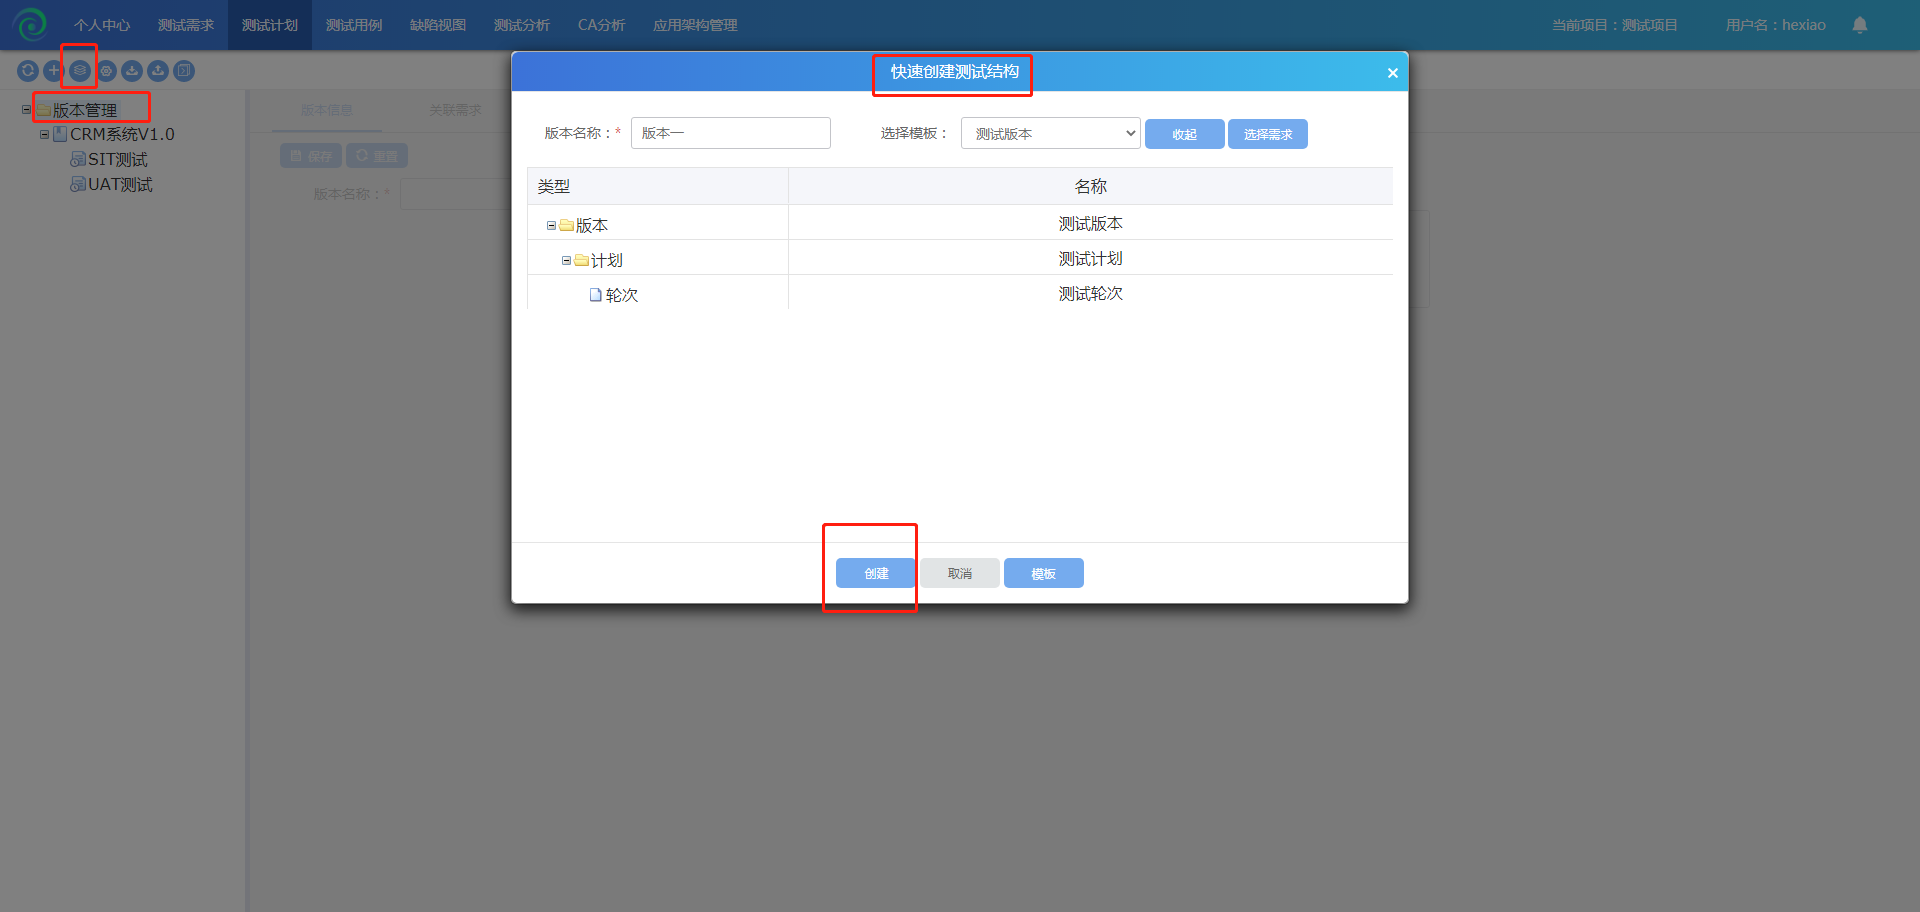Click the refresh icon in the left toolbar

click(x=28, y=71)
